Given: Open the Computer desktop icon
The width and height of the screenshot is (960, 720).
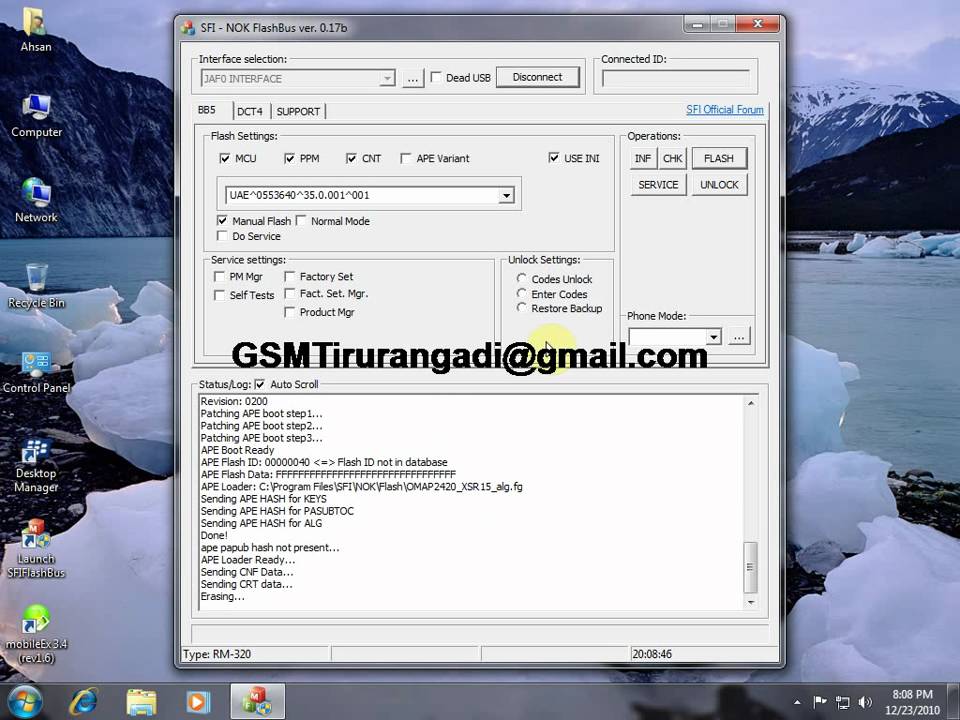Looking at the screenshot, I should 36,115.
